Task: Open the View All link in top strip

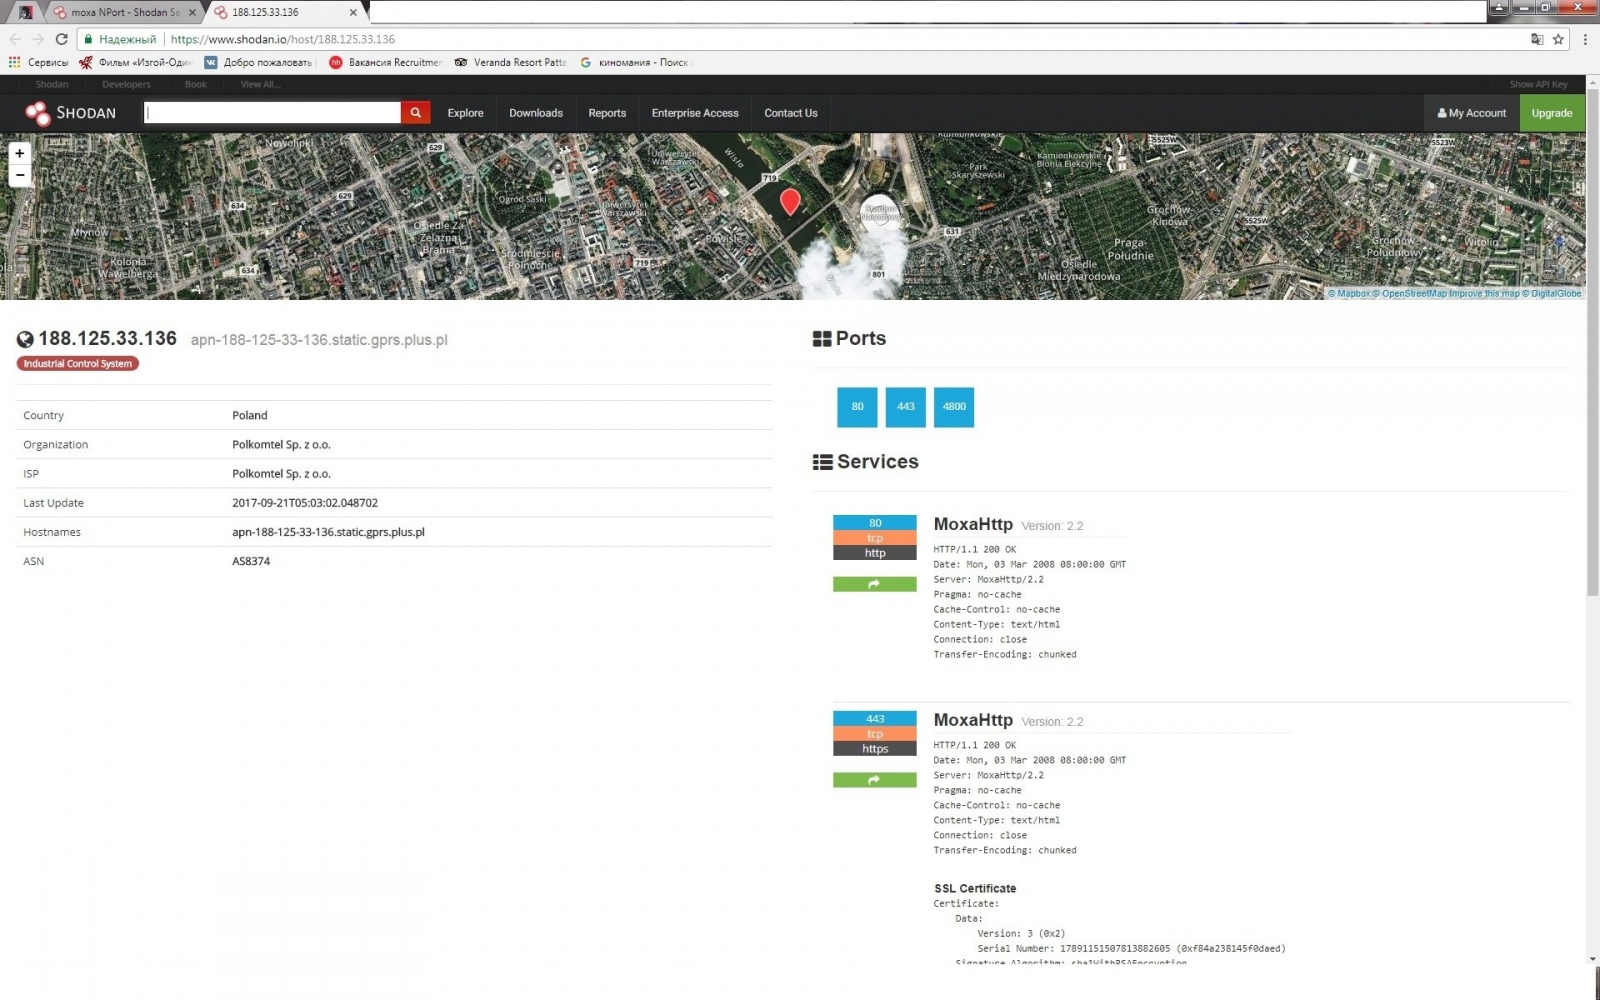Action: (260, 84)
